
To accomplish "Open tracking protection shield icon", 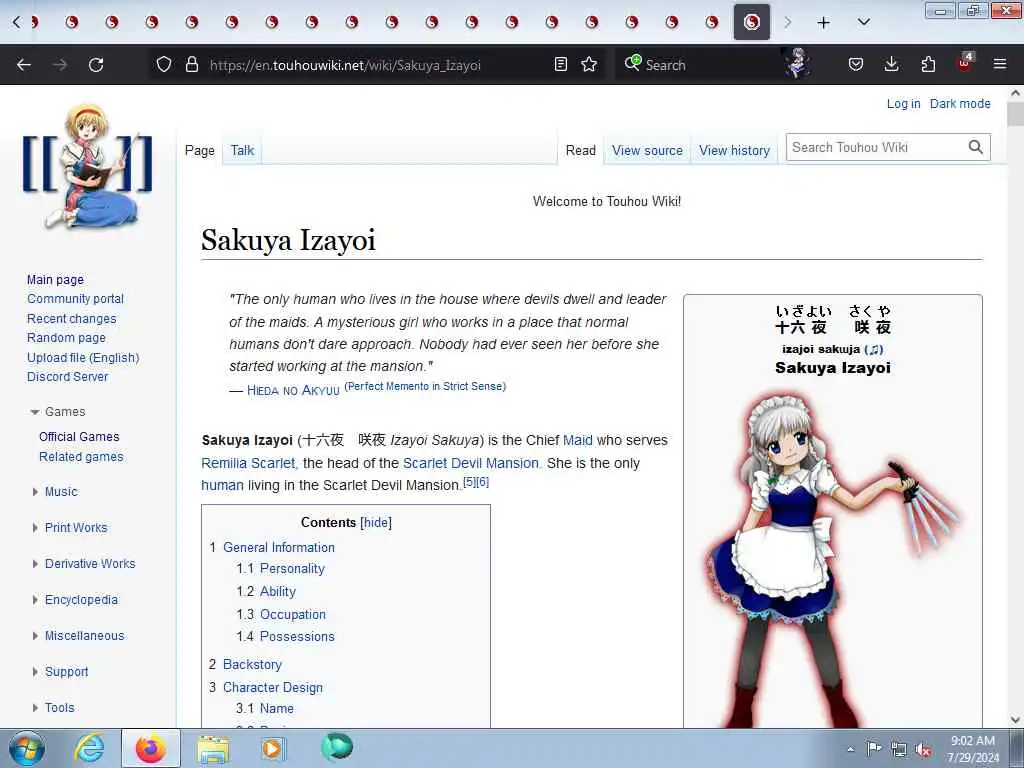I will 164,64.
